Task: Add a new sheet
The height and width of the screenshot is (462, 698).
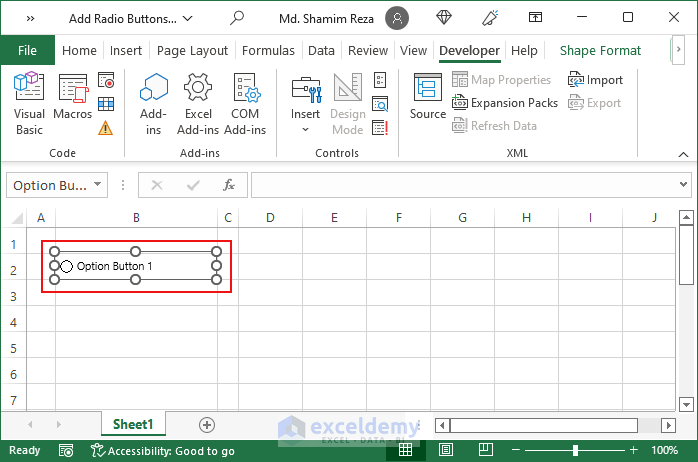Action: pyautogui.click(x=207, y=425)
